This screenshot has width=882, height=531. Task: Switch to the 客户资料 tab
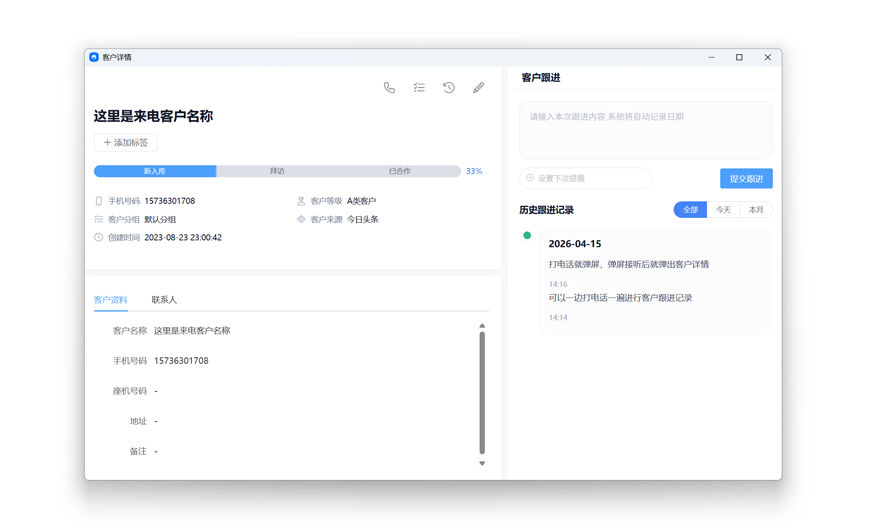(110, 300)
